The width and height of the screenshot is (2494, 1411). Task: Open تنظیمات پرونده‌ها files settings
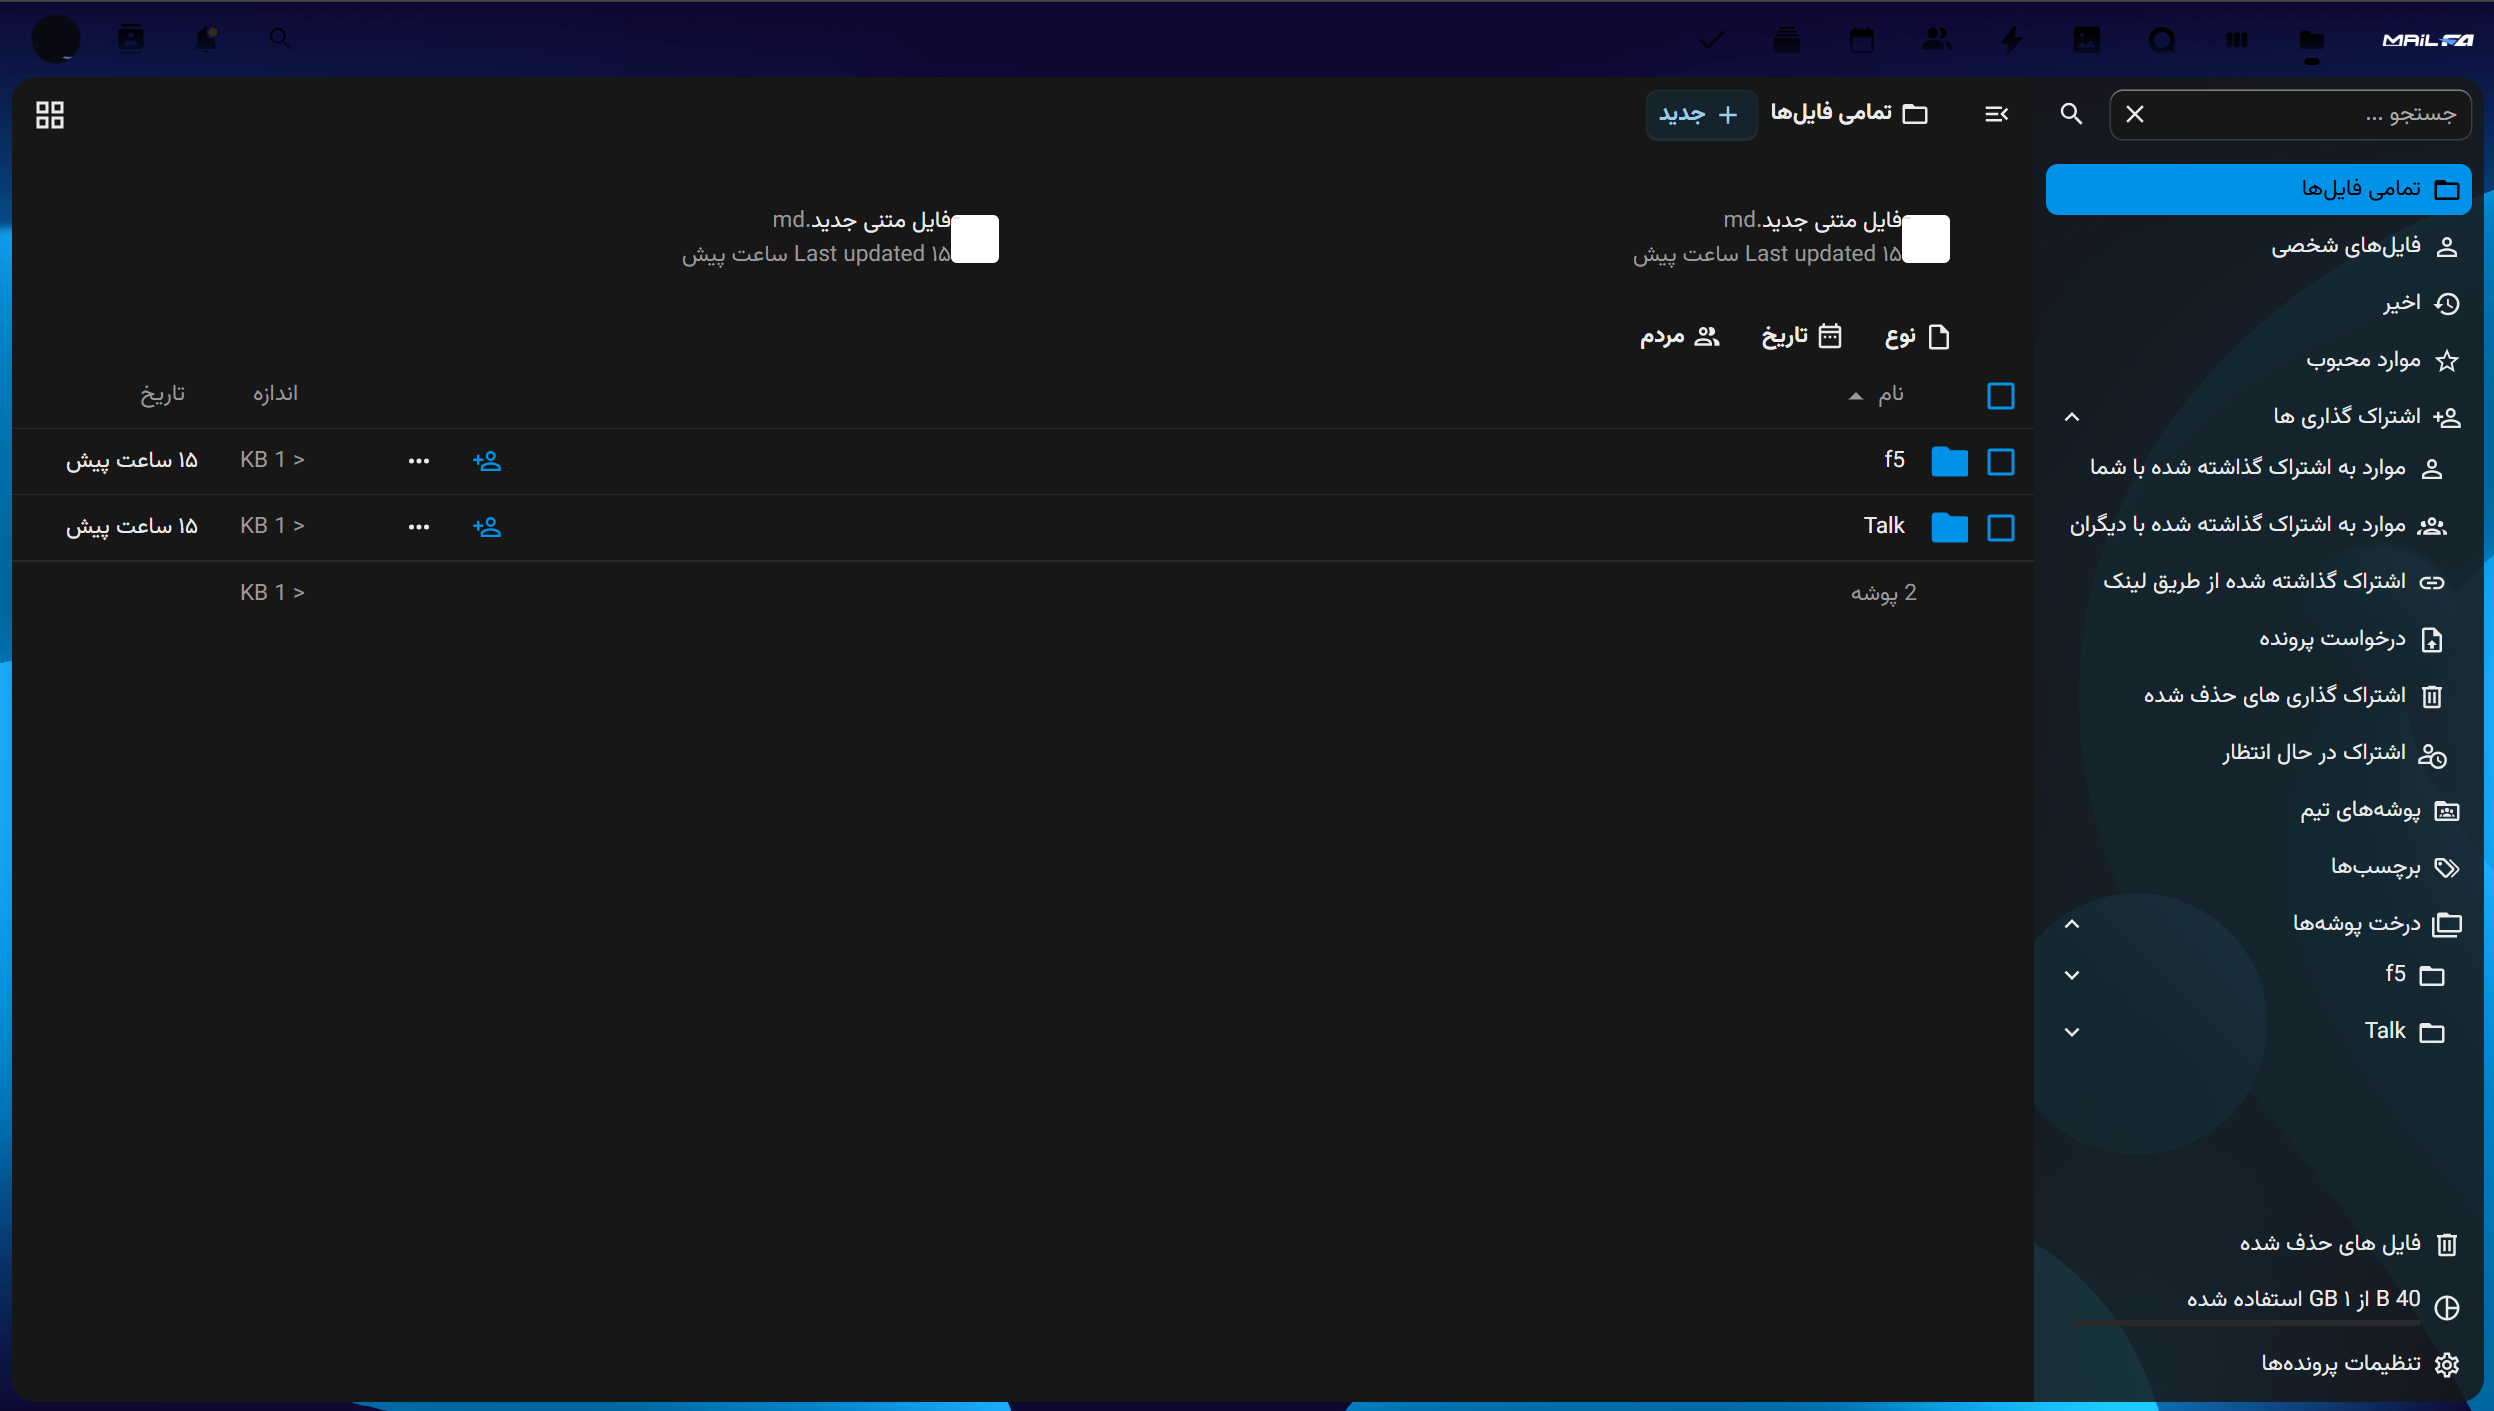(x=2258, y=1364)
